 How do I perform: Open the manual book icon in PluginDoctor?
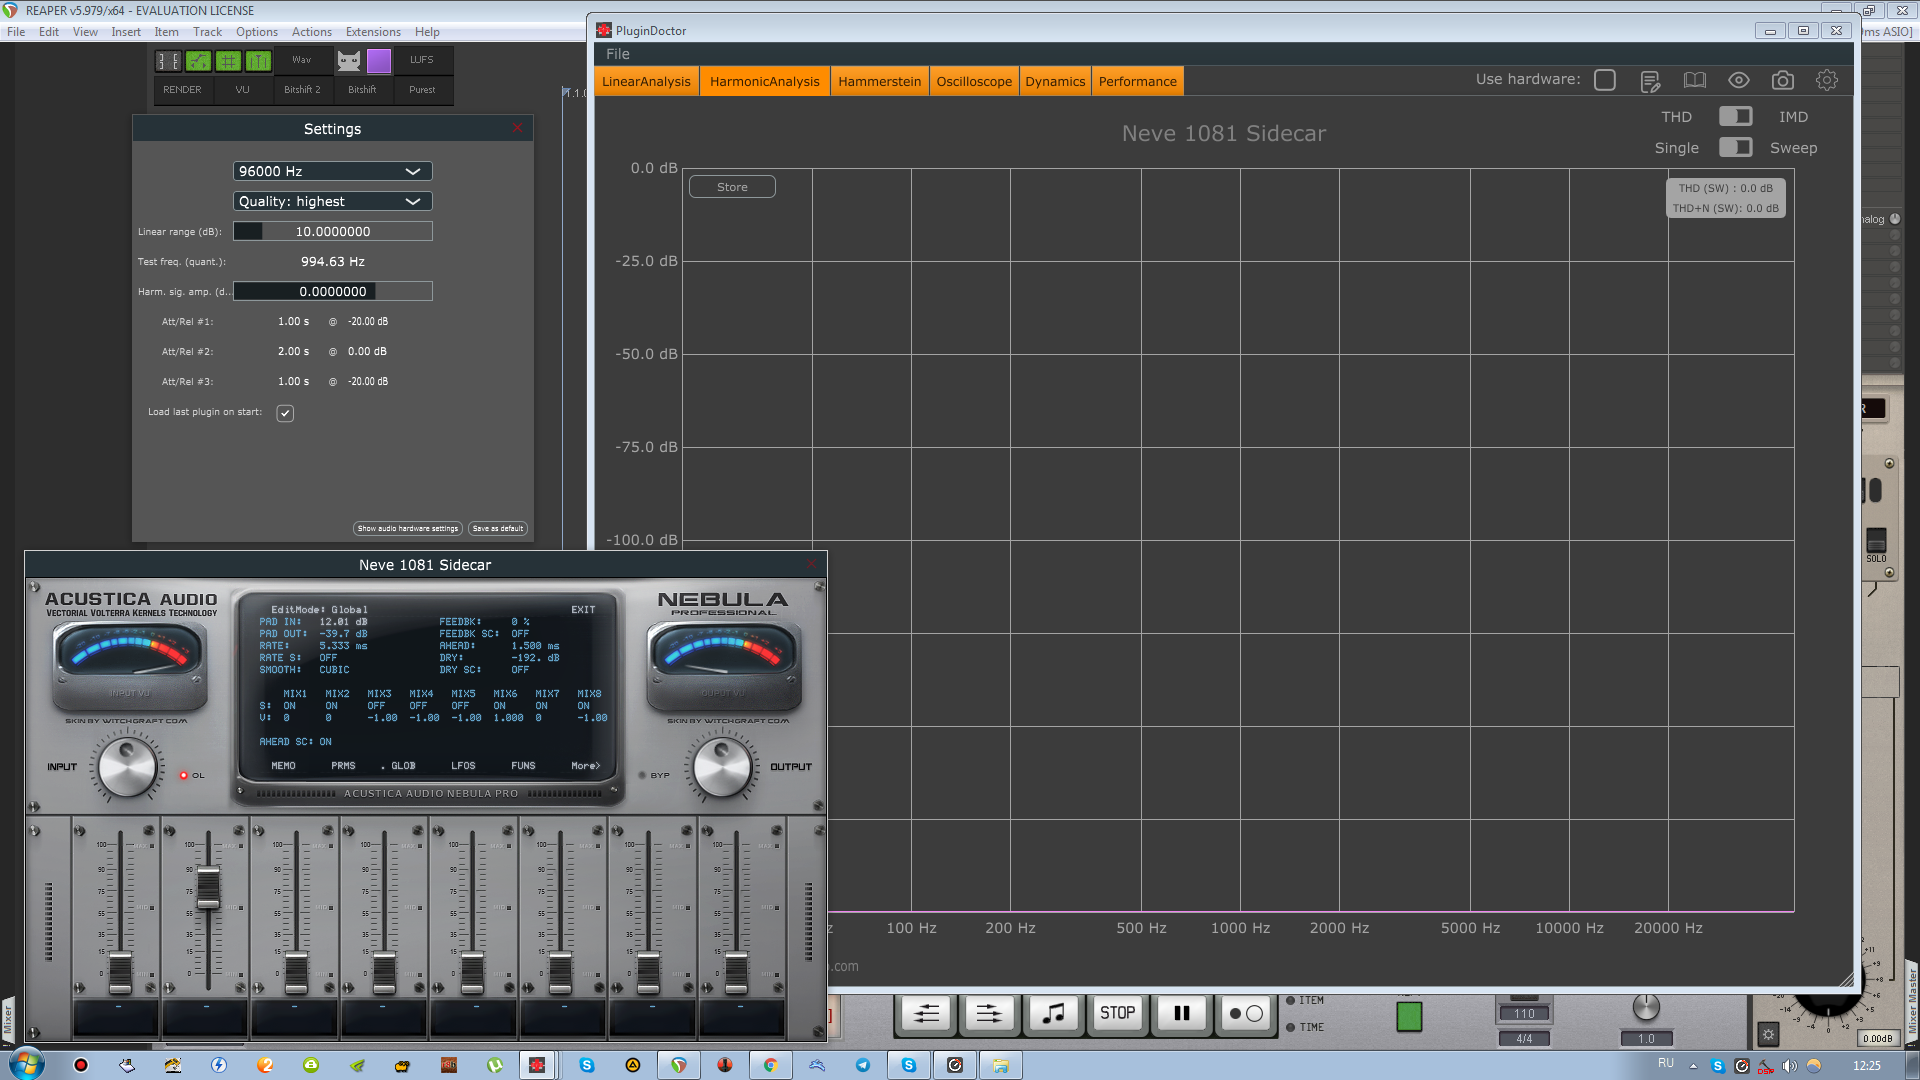tap(1694, 80)
